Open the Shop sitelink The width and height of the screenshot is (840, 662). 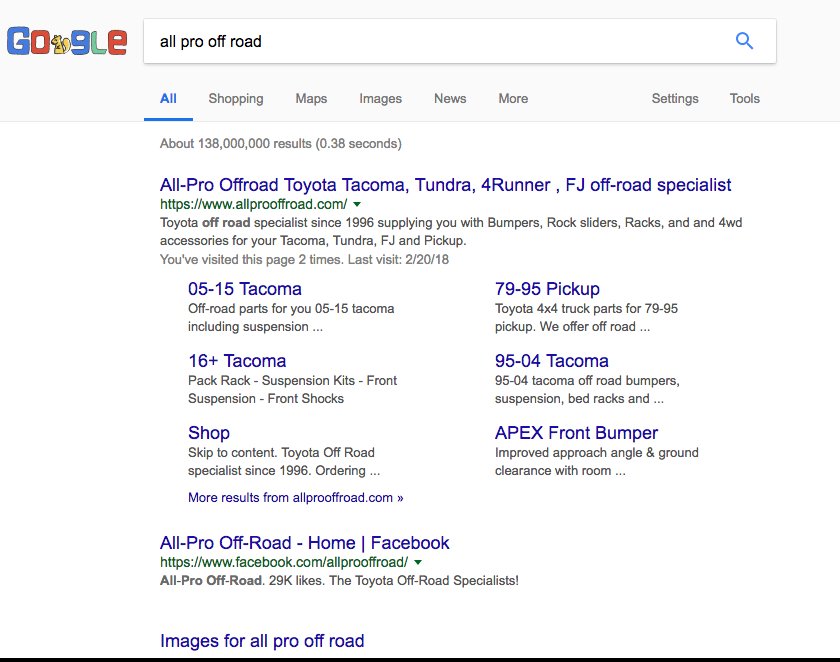(x=209, y=433)
